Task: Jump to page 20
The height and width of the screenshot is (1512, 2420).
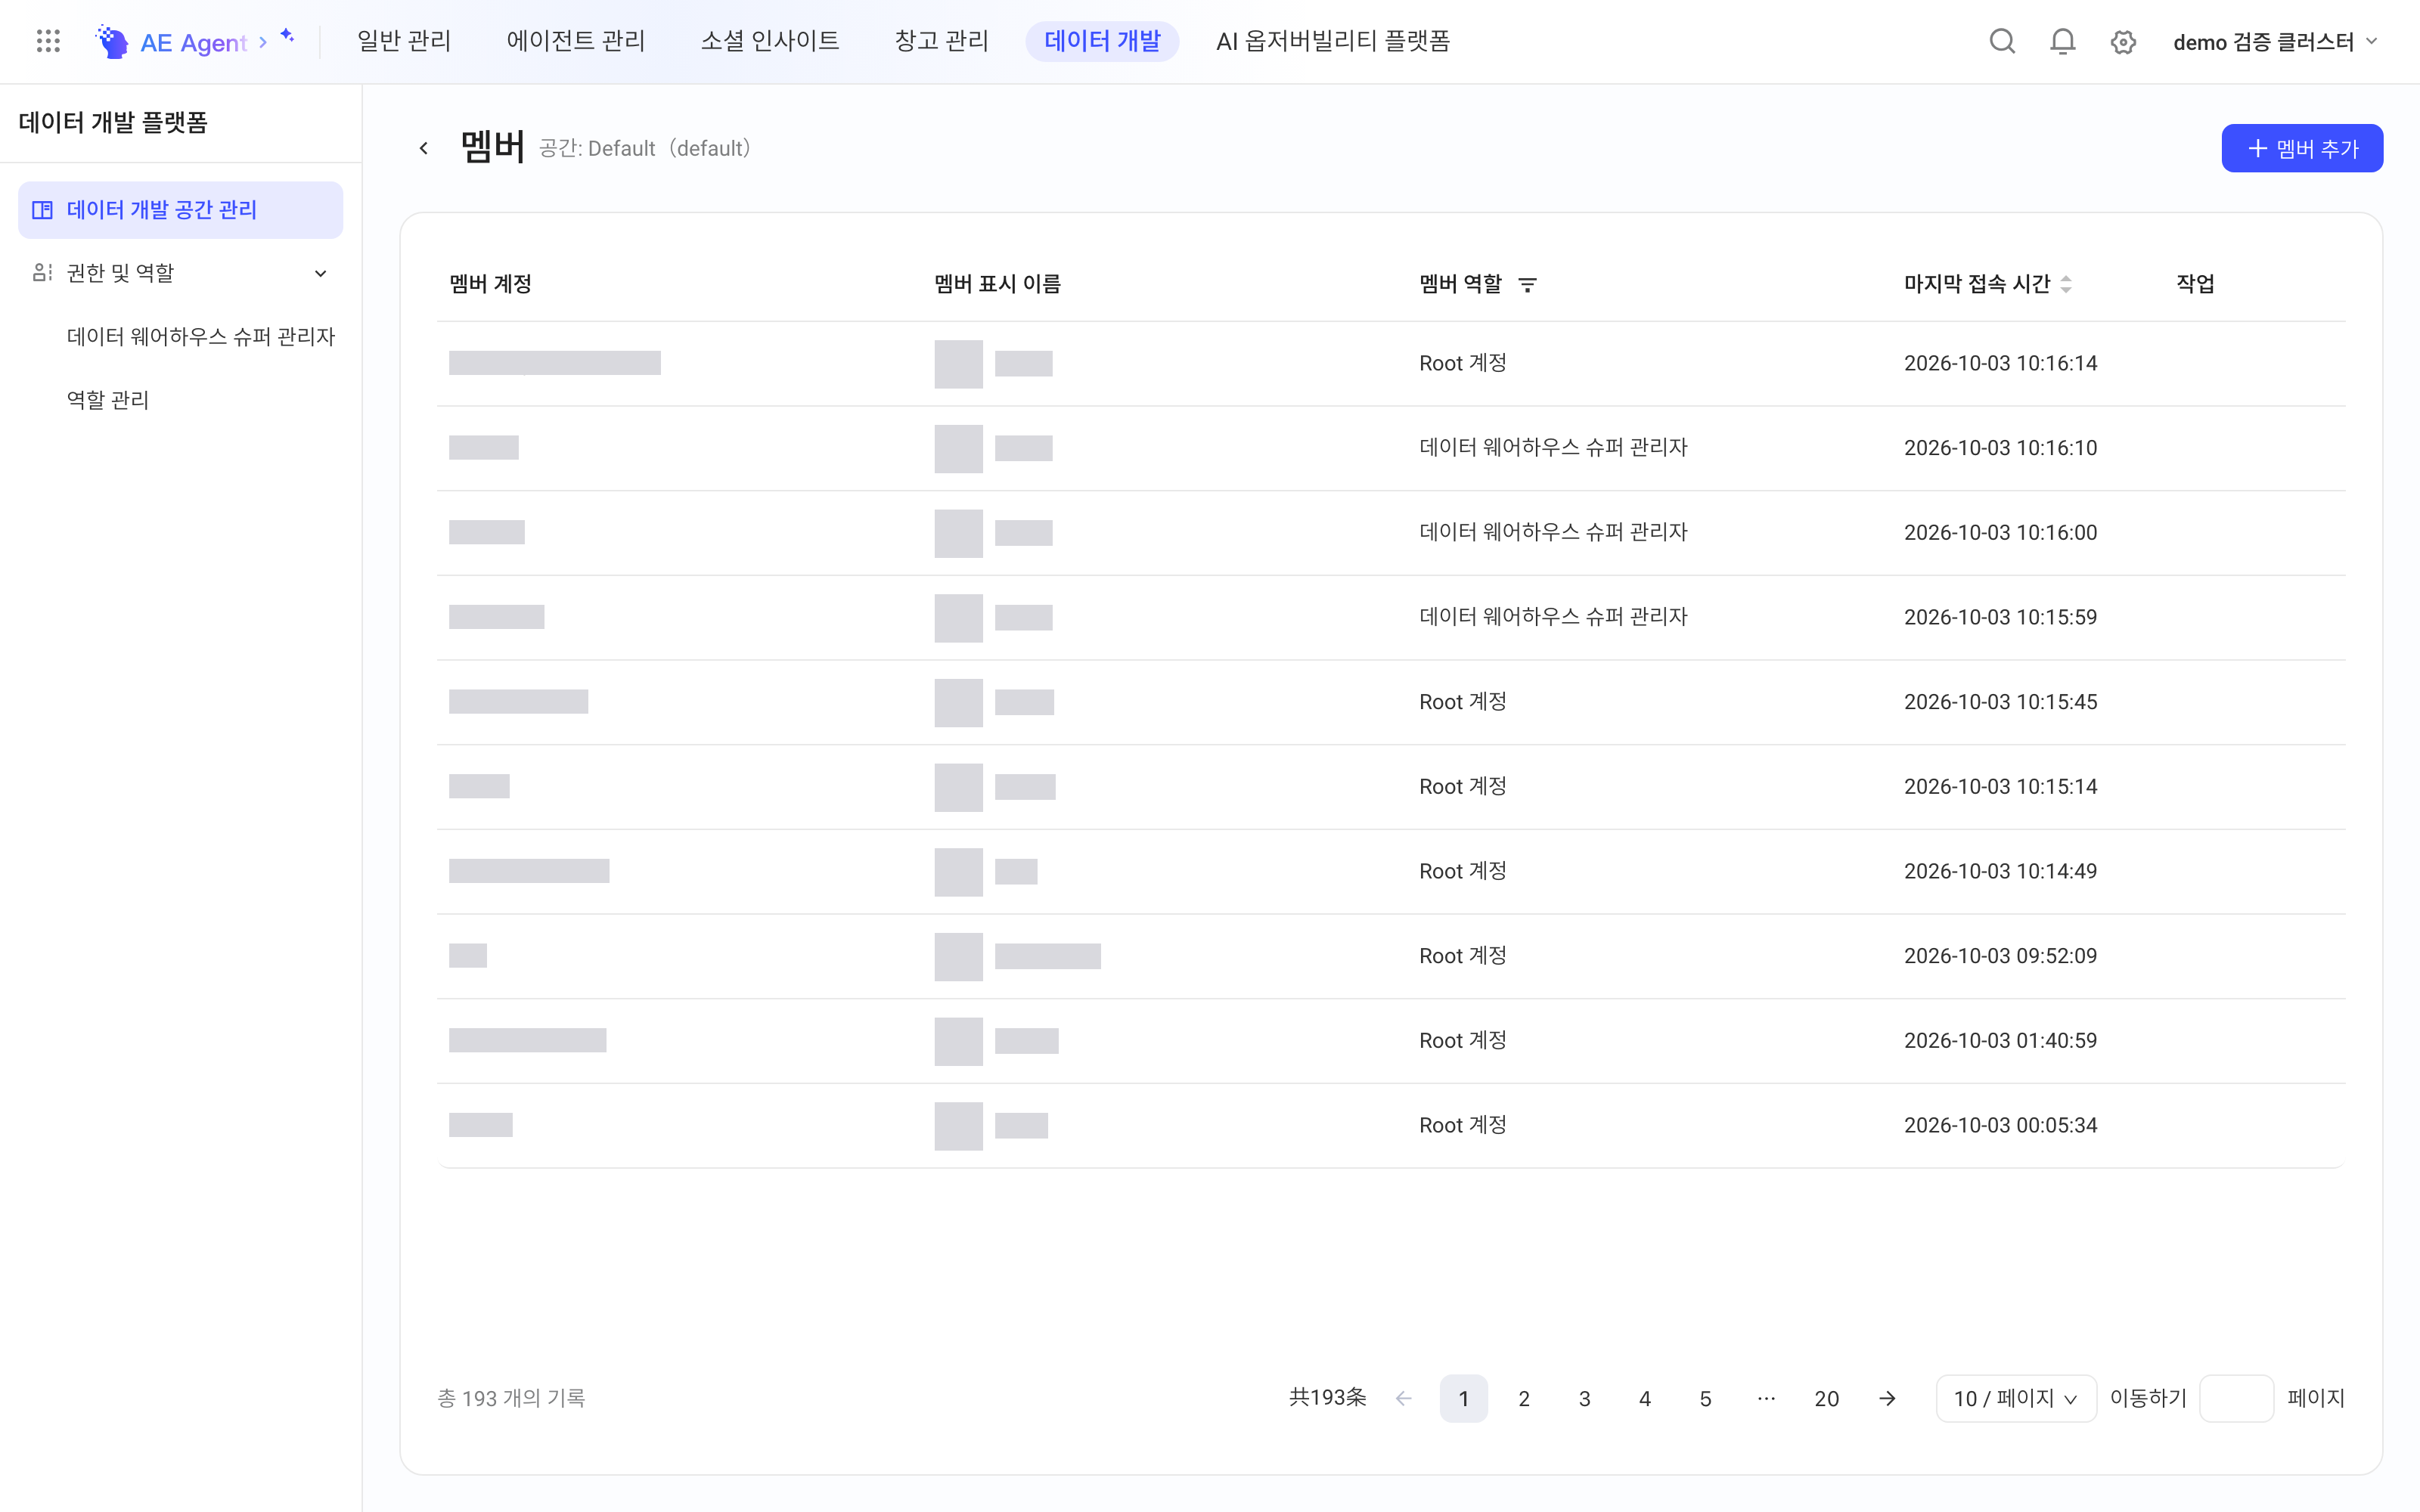Action: (1826, 1398)
